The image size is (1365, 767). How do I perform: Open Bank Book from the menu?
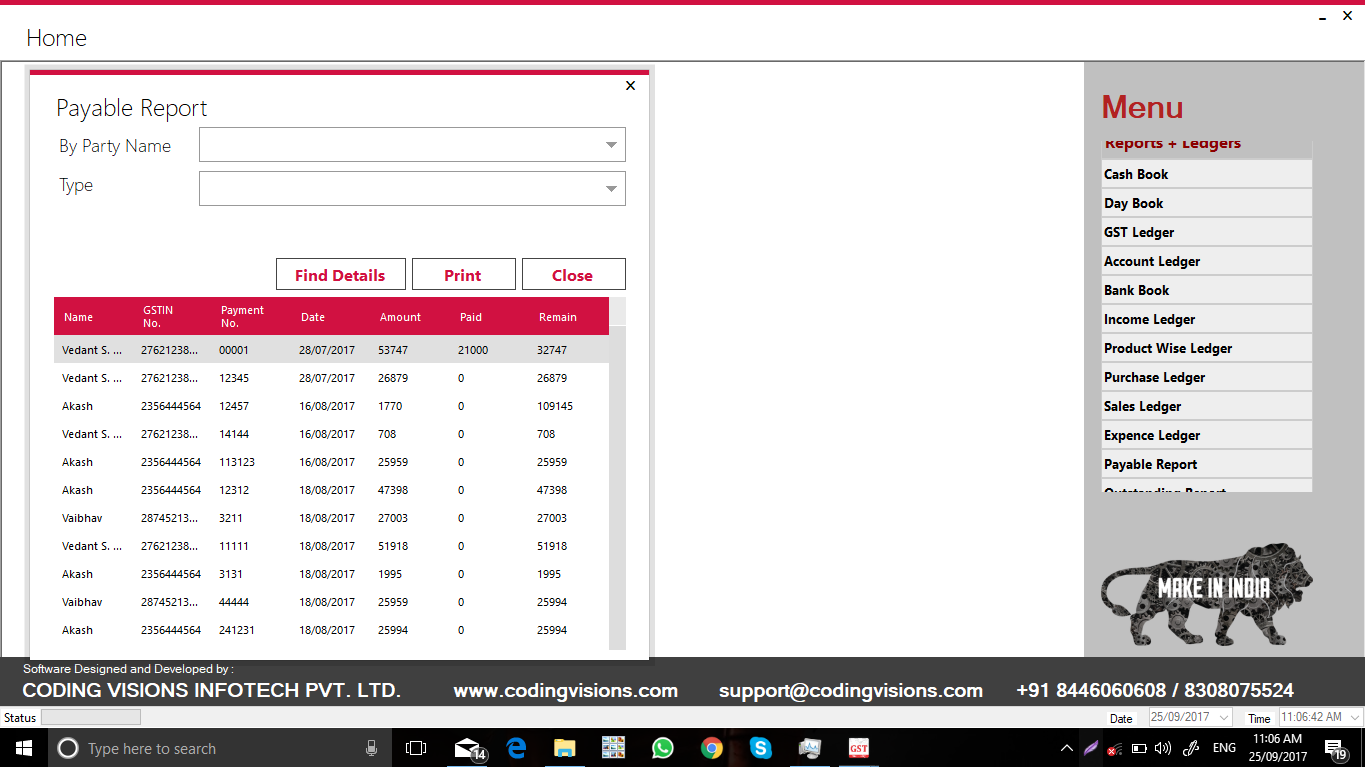(x=1206, y=290)
